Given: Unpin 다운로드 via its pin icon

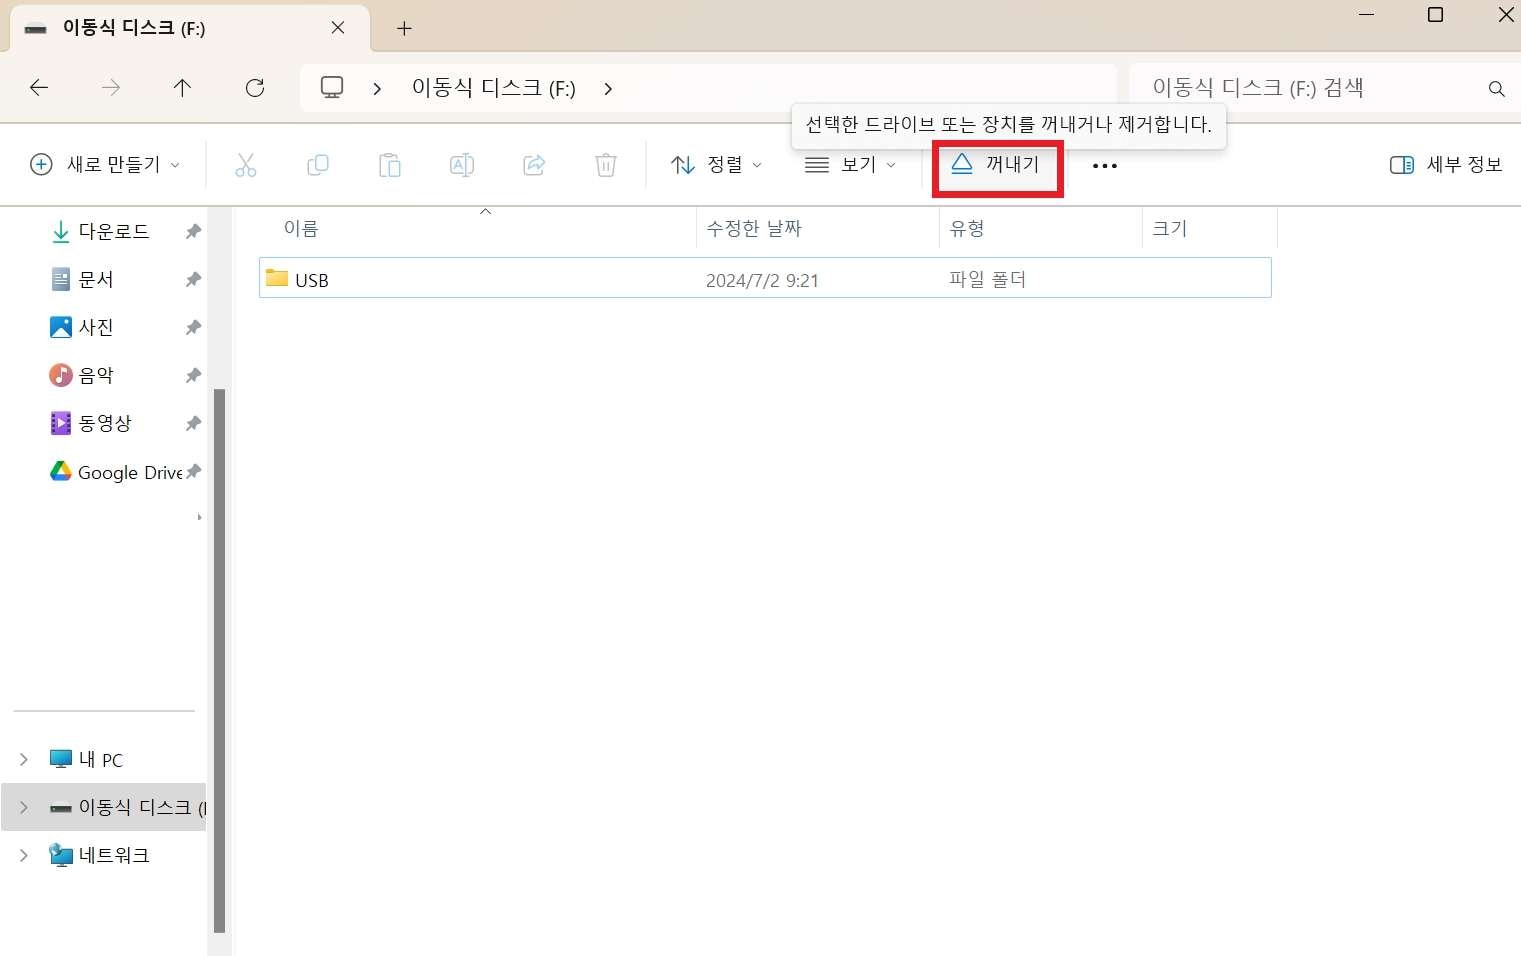Looking at the screenshot, I should click(193, 232).
